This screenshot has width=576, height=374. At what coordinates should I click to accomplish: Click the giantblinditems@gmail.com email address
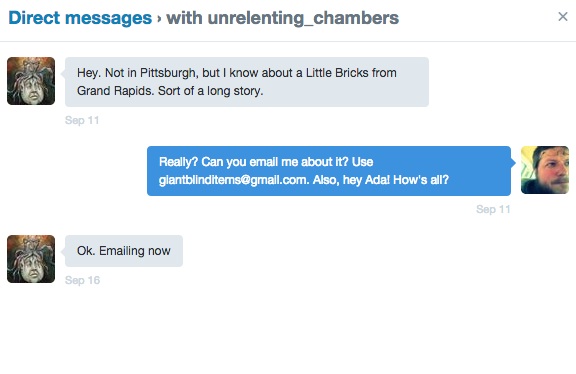(233, 180)
